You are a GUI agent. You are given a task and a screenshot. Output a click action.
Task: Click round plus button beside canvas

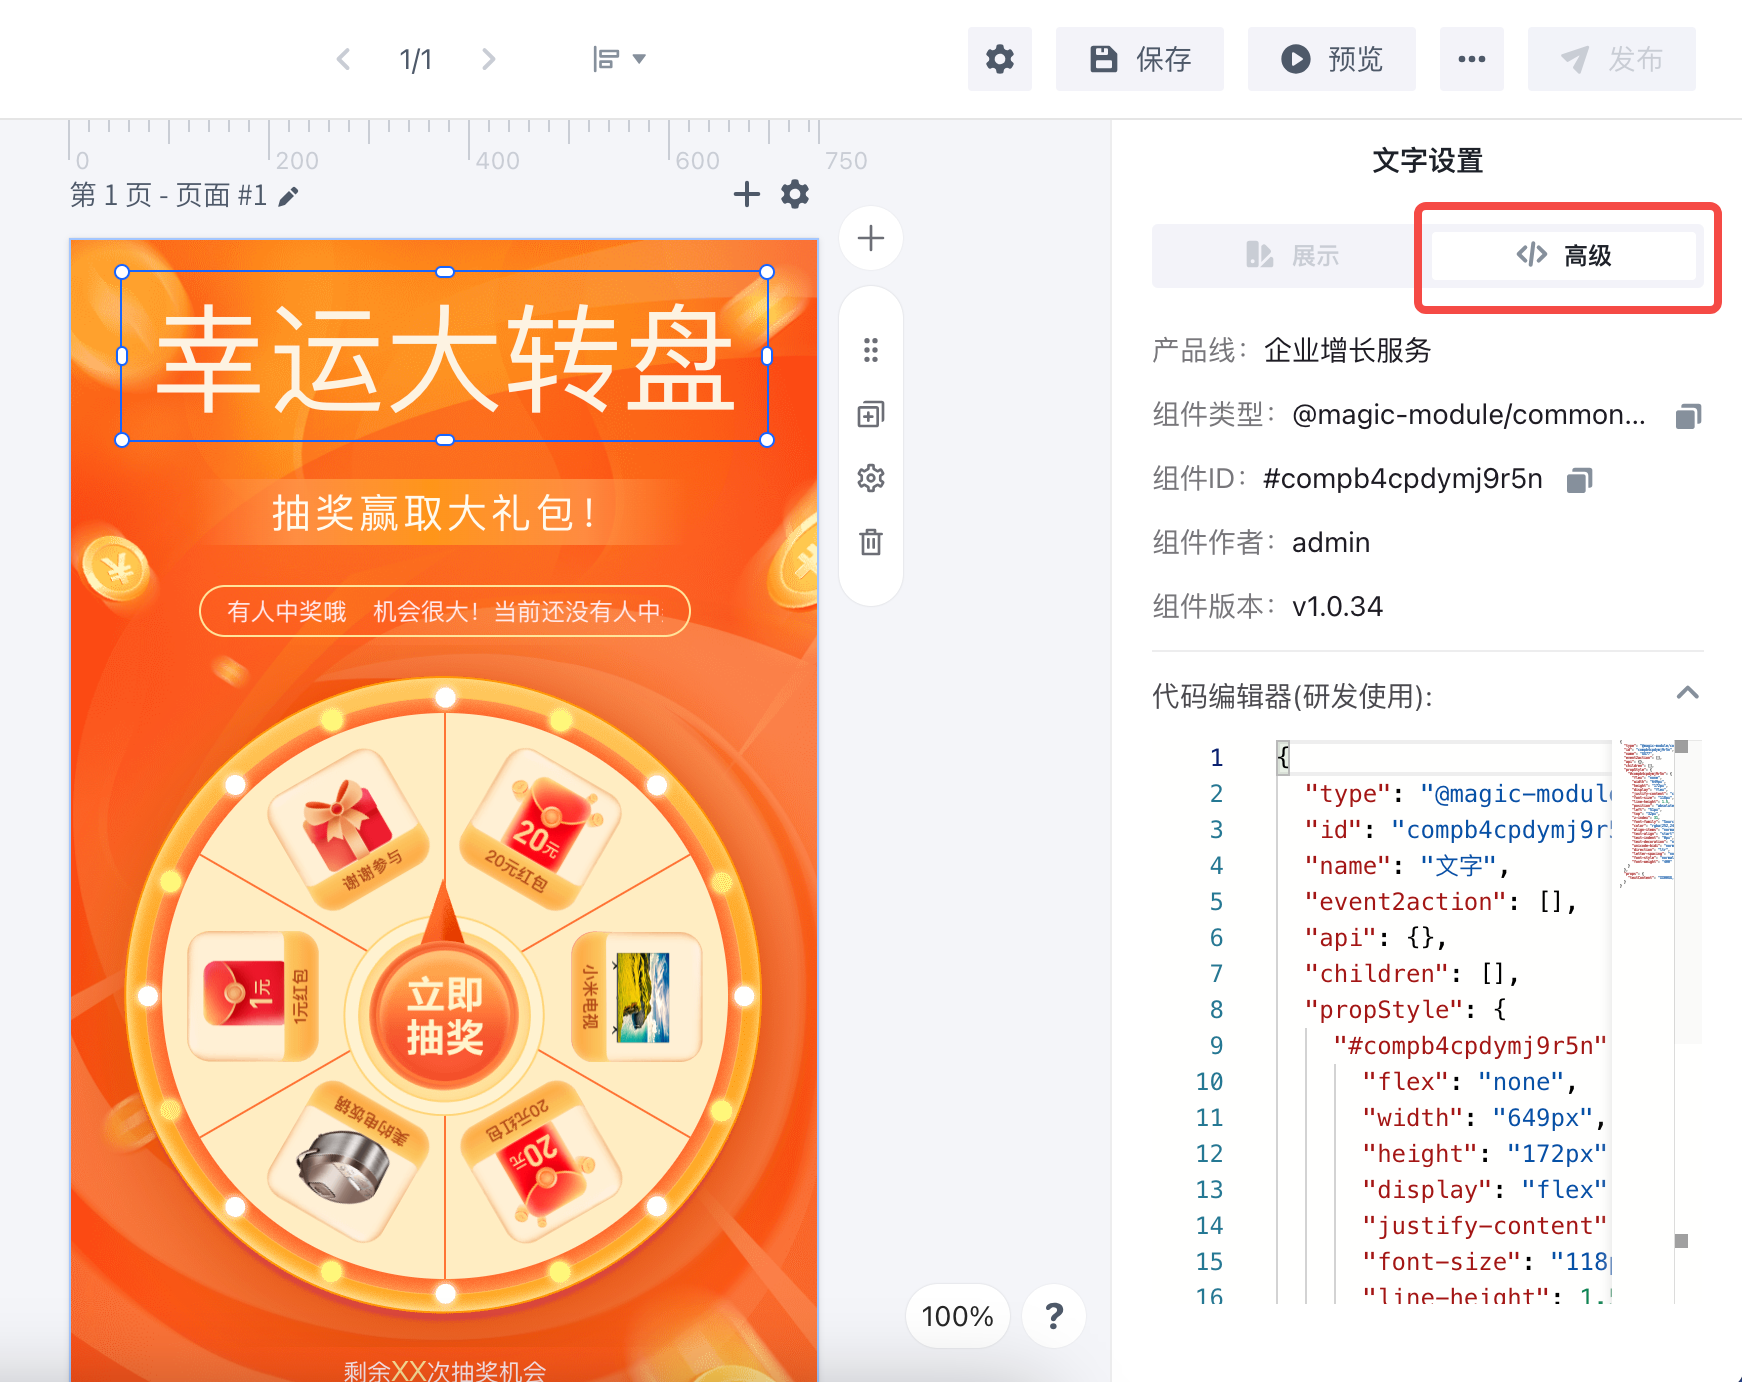tap(871, 238)
